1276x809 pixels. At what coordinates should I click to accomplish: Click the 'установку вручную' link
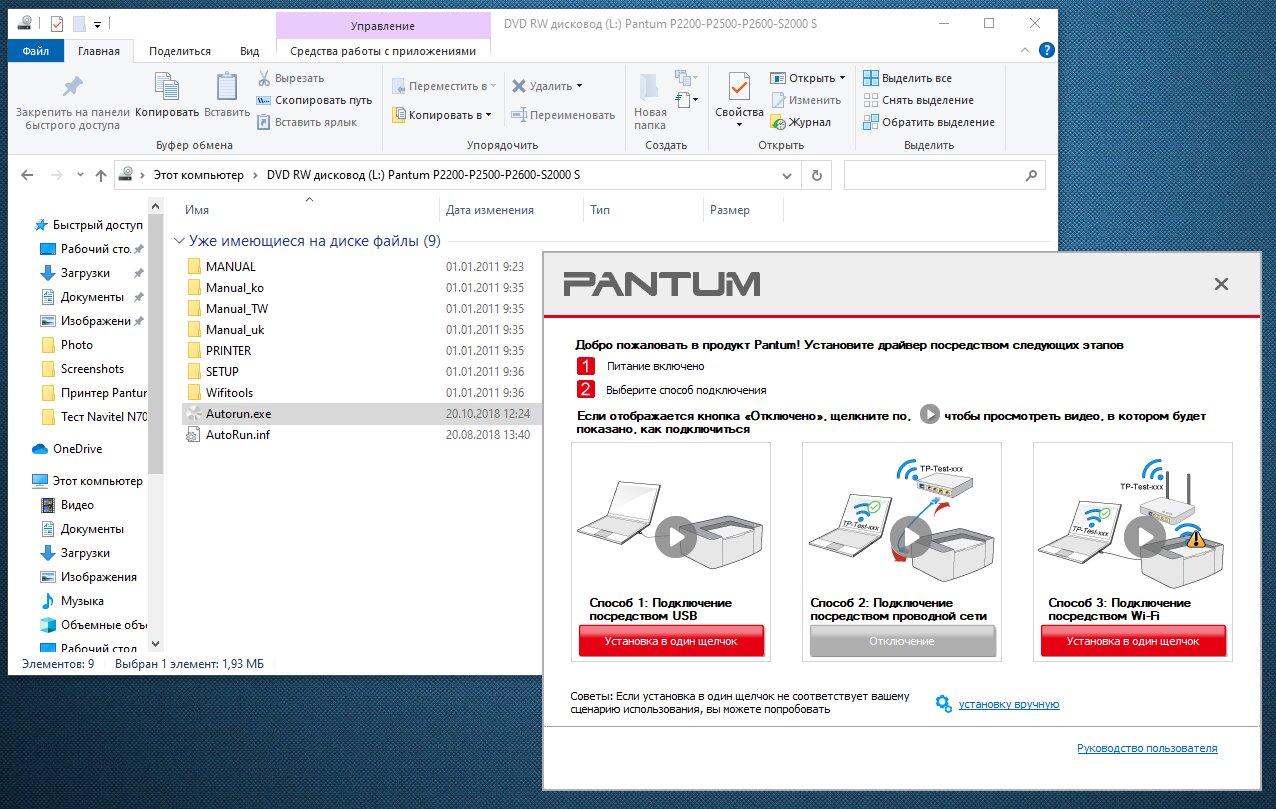(1009, 704)
